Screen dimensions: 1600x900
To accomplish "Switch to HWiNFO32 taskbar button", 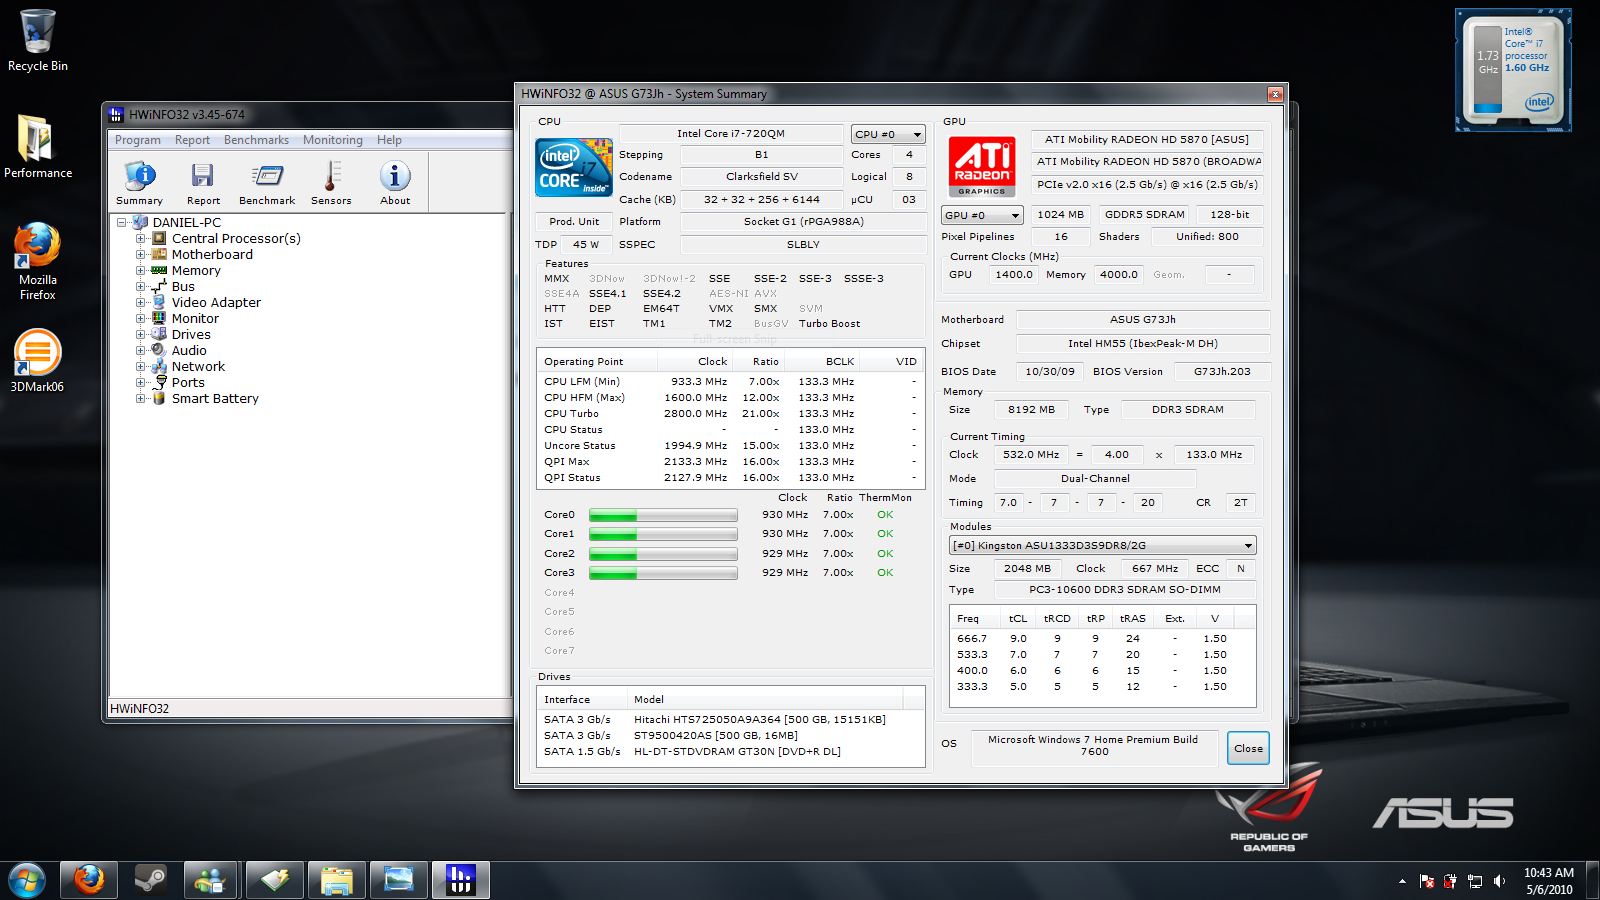I will [x=460, y=880].
